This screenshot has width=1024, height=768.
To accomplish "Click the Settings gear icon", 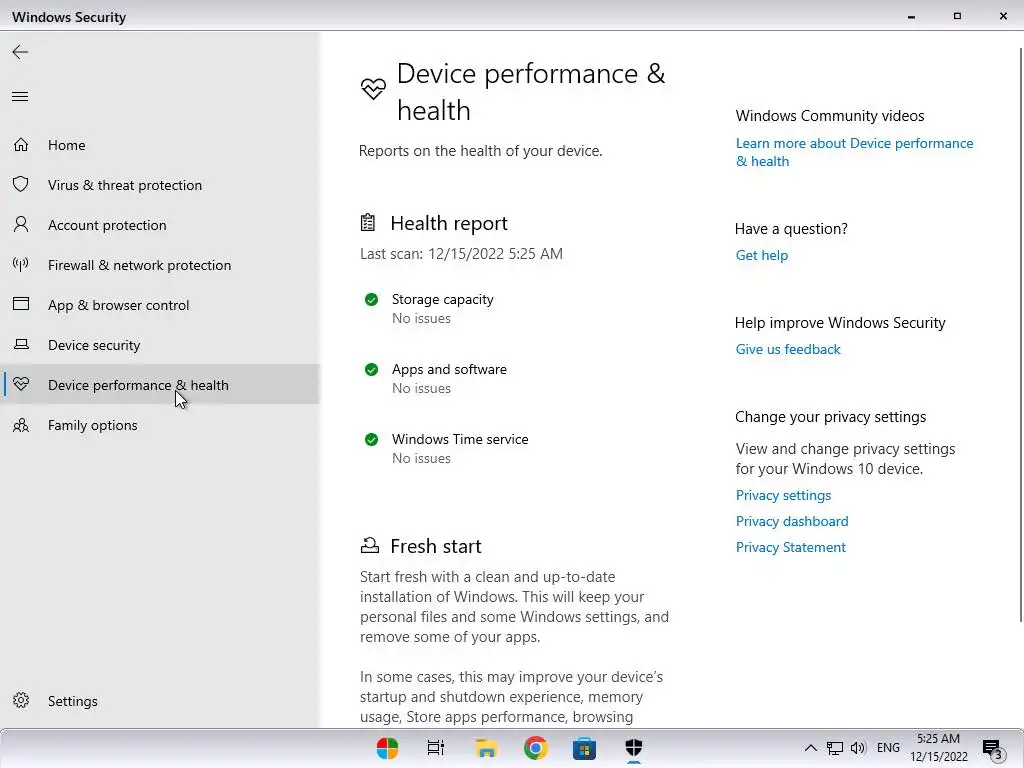I will 21,700.
